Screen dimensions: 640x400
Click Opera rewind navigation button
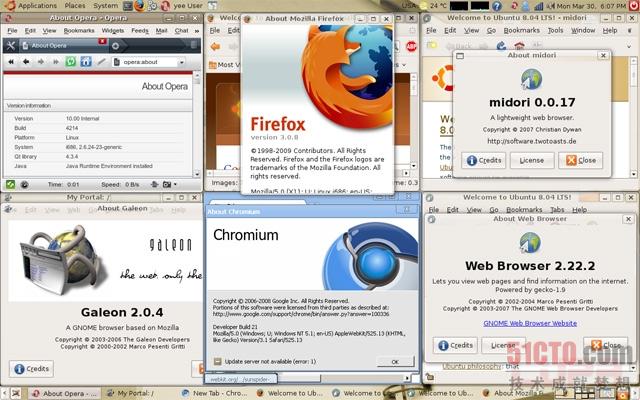coord(11,62)
